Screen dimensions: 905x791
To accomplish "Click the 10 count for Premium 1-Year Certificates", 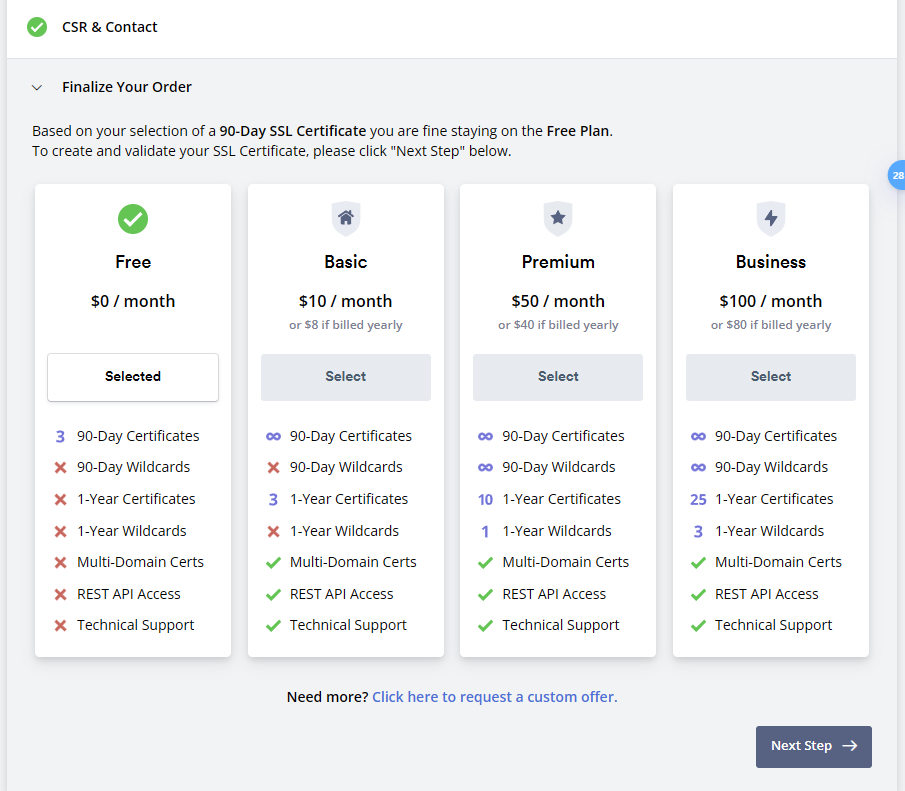I will tap(486, 499).
